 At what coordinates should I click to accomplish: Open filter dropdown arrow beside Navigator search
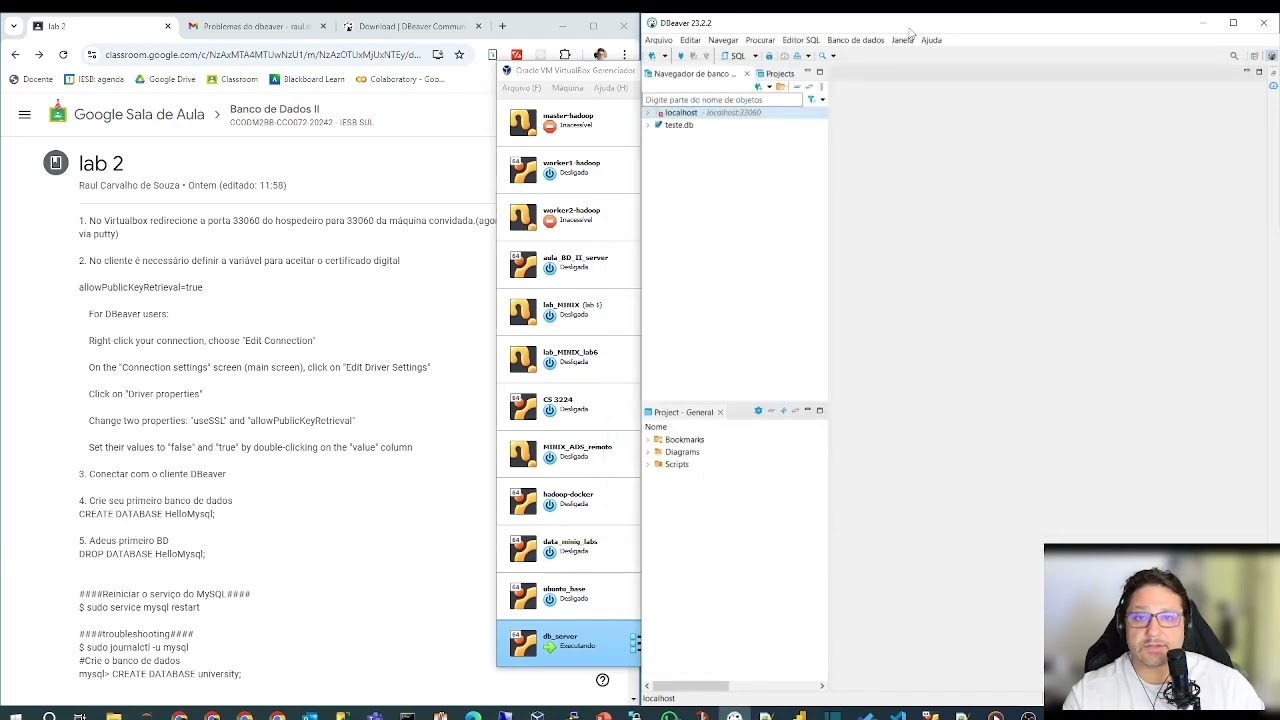[x=823, y=99]
